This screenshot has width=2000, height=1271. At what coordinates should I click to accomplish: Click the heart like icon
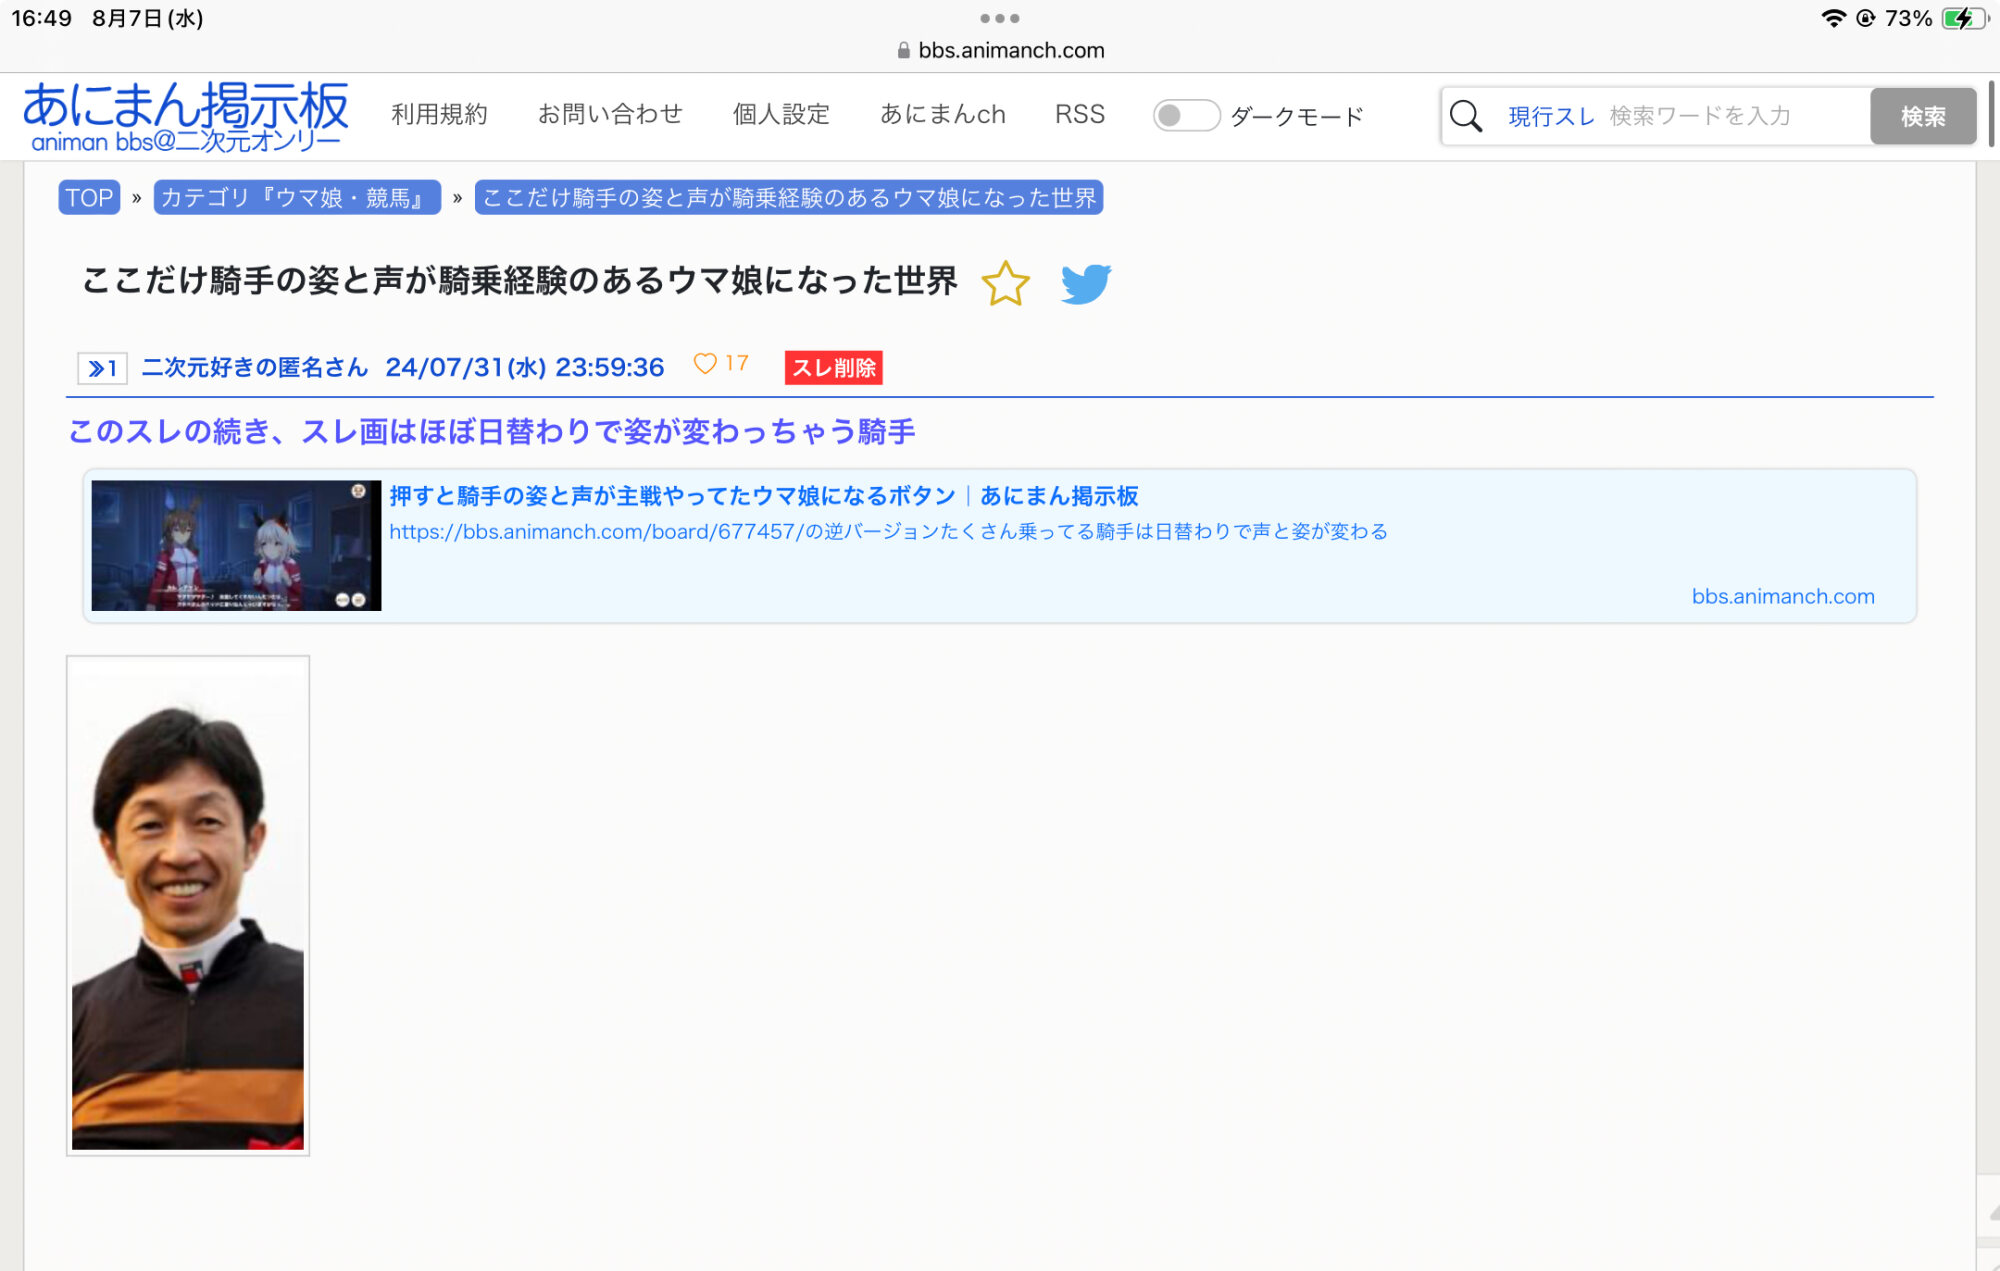[x=705, y=364]
